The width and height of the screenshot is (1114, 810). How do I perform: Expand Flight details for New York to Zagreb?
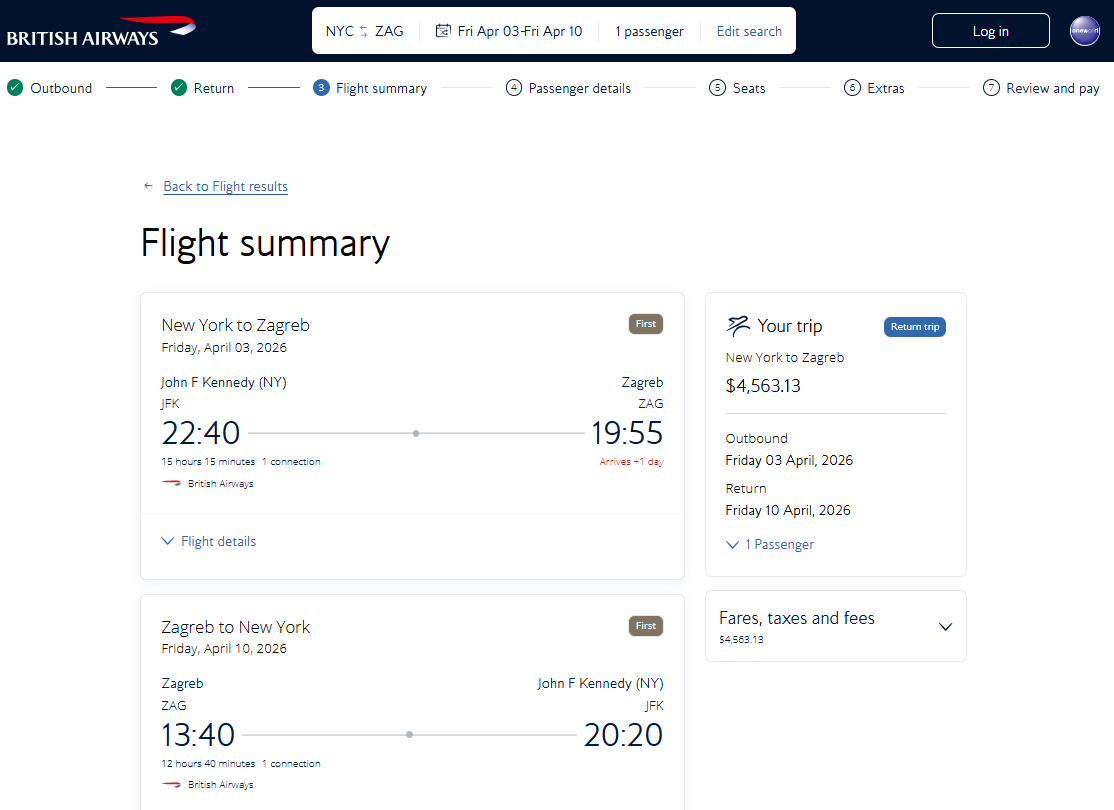[209, 541]
